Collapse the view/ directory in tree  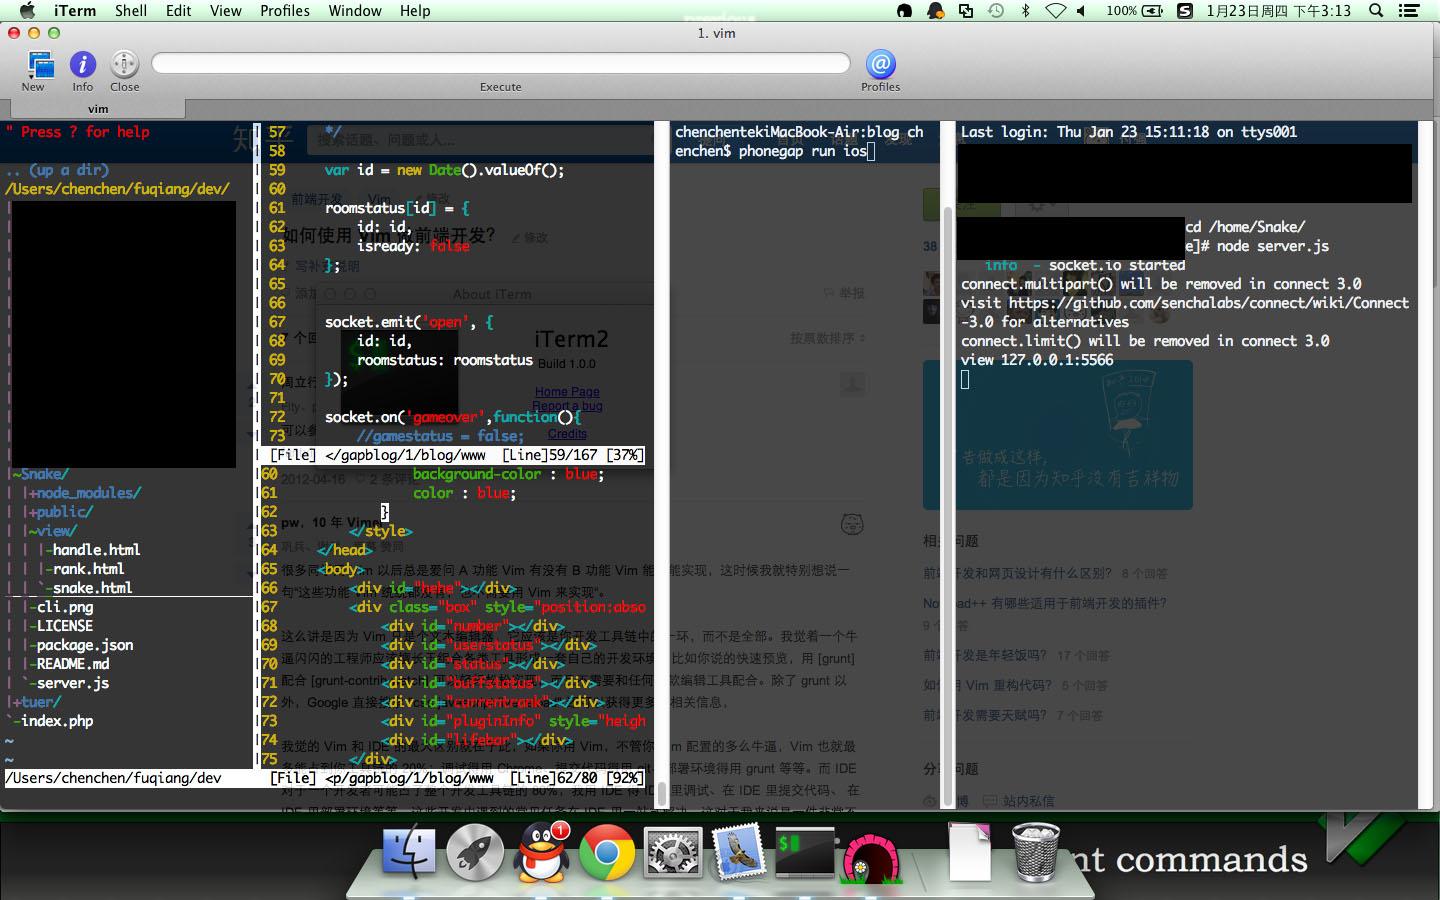coord(52,531)
